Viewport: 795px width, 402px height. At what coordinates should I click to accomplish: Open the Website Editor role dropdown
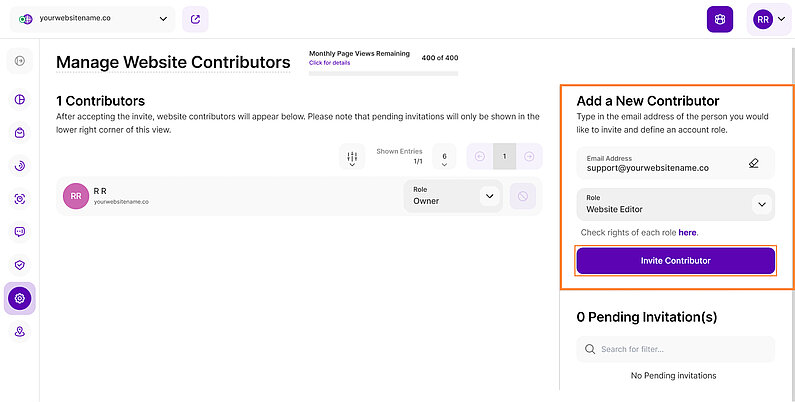(x=762, y=204)
